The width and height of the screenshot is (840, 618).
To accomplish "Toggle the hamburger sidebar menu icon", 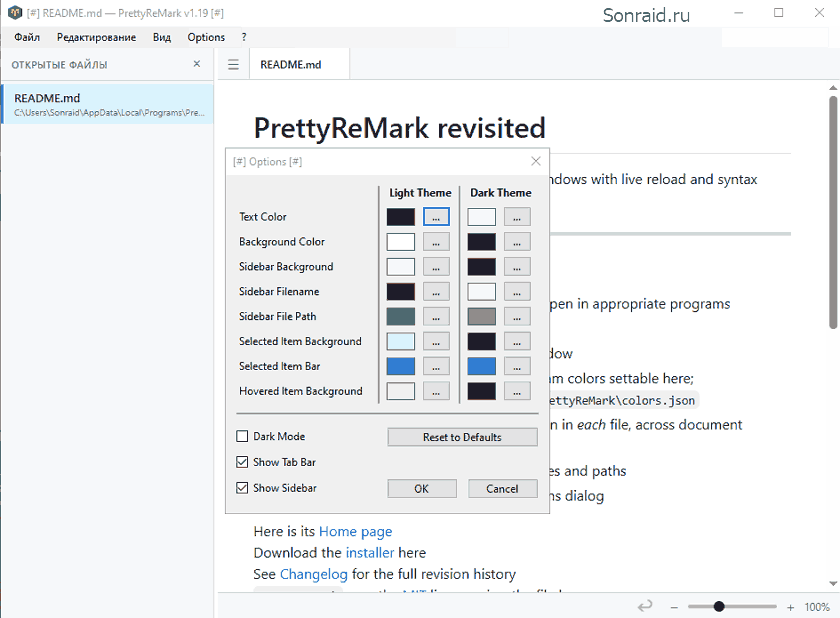I will tap(233, 65).
